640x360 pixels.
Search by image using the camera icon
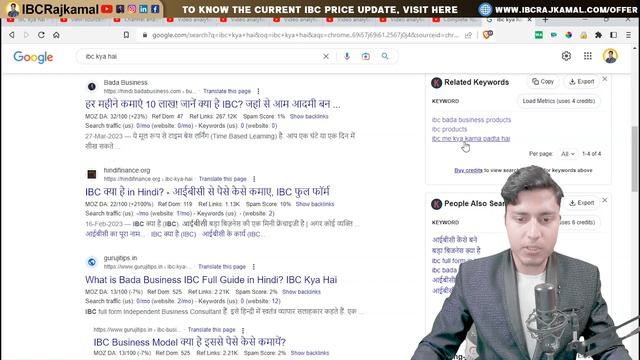(x=366, y=56)
